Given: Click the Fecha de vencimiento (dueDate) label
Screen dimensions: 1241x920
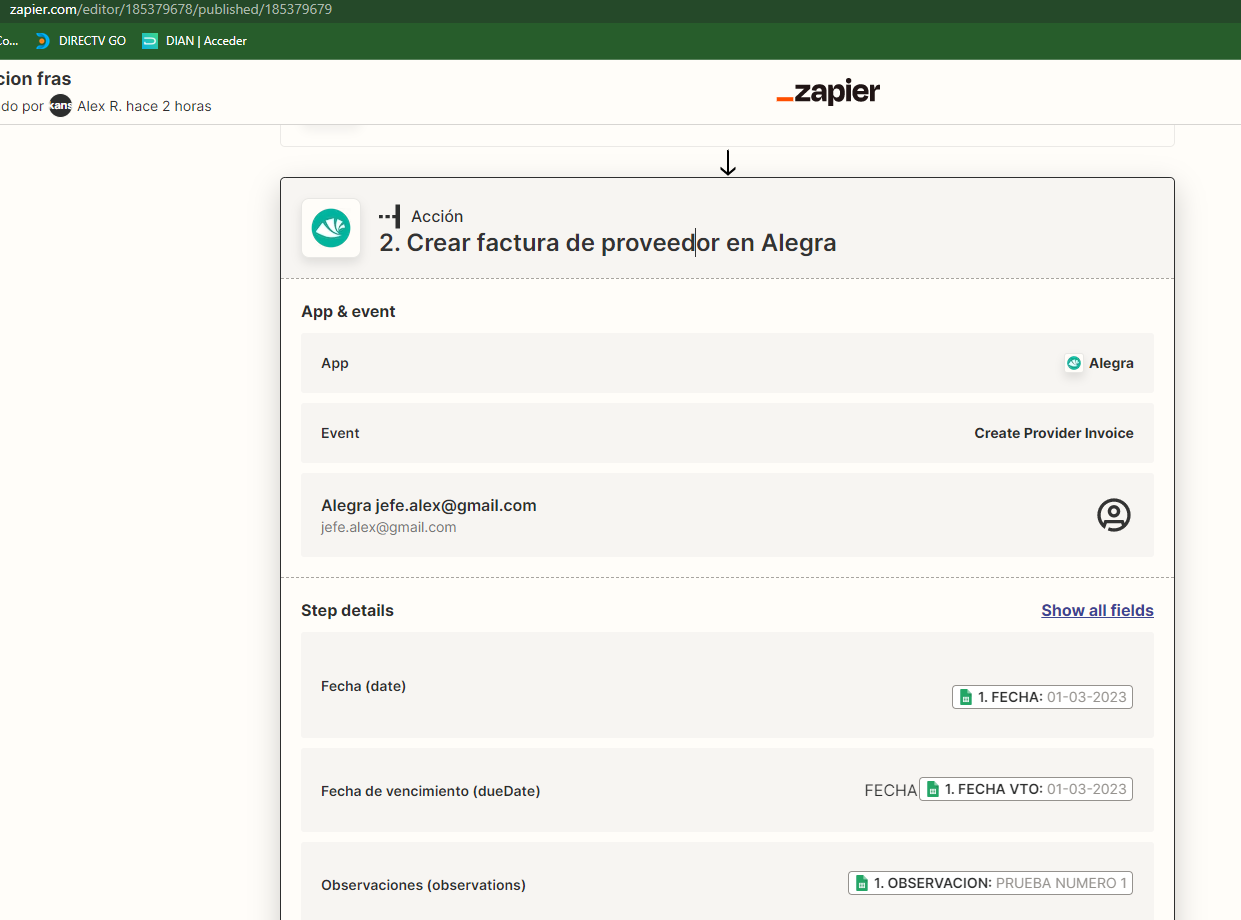Looking at the screenshot, I should point(430,791).
